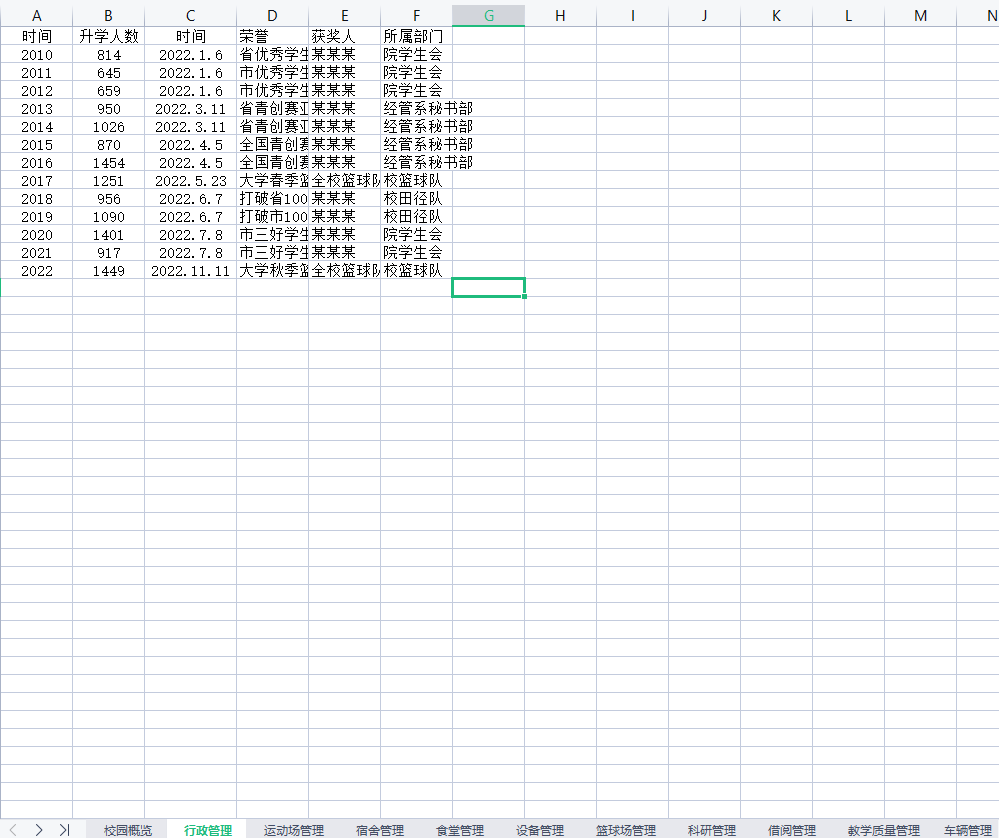Open the 运动场管理 sheet tab
This screenshot has height=838, width=999.
pyautogui.click(x=294, y=830)
